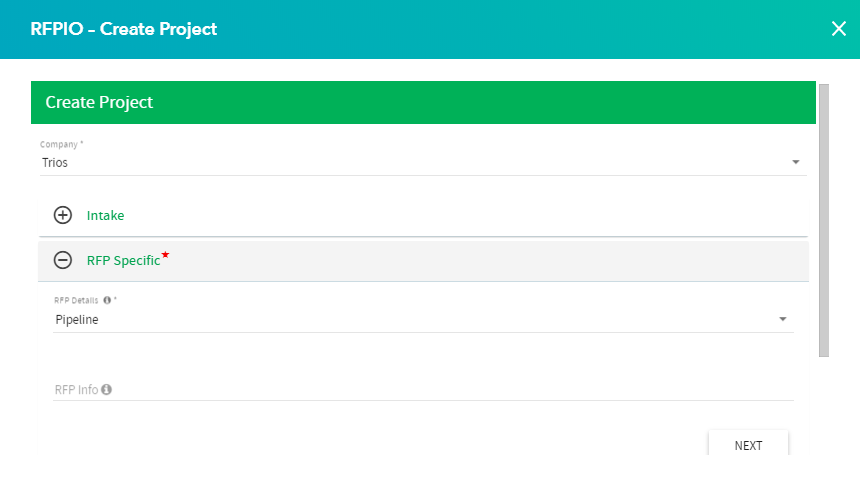The image size is (860, 502).
Task: Click the Company field label
Action: click(59, 144)
